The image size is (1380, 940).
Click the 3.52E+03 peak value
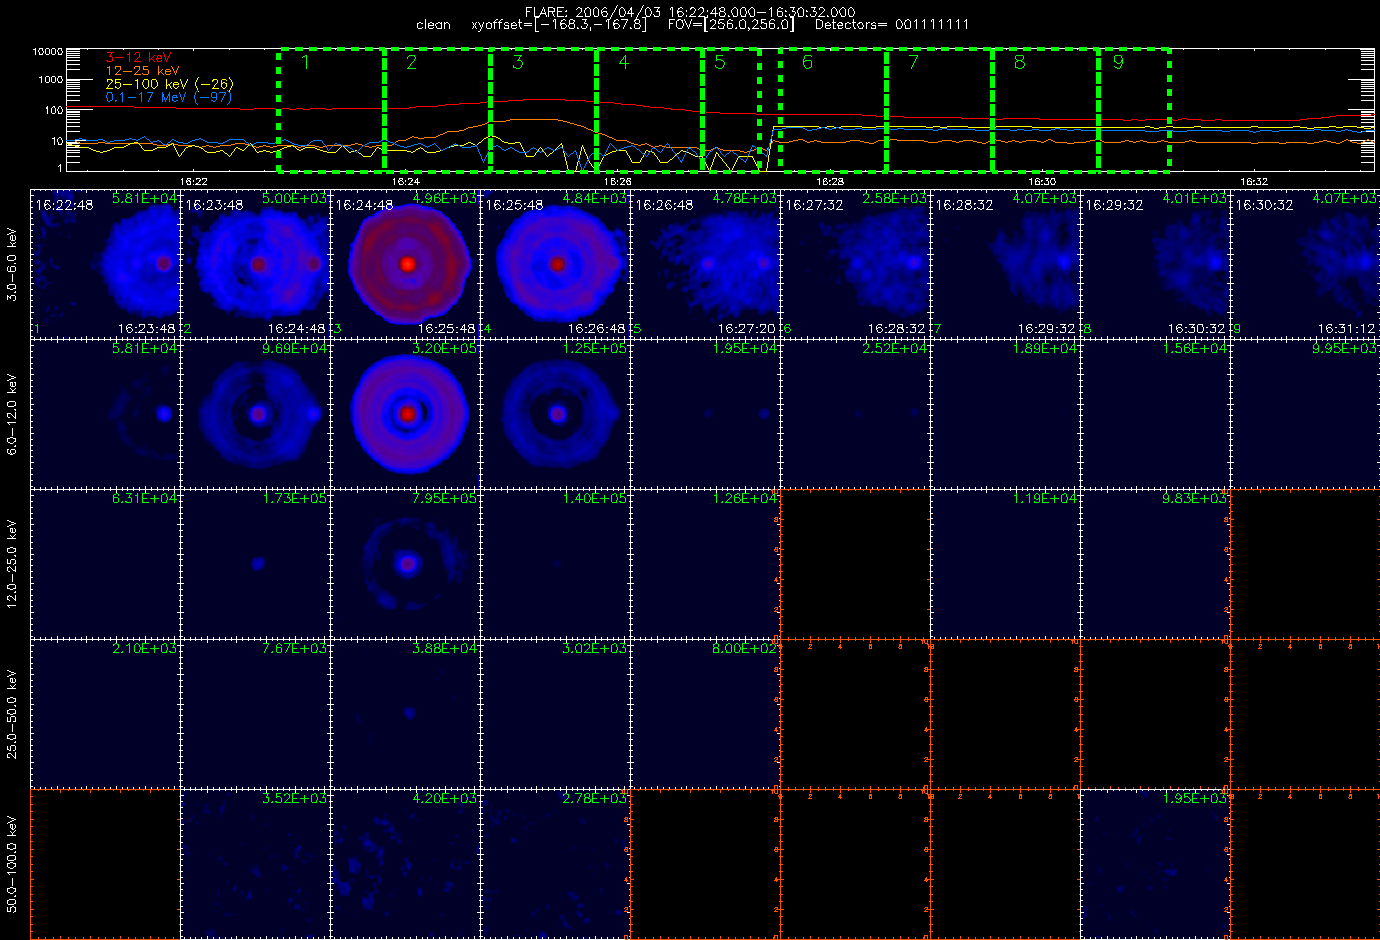pos(294,798)
